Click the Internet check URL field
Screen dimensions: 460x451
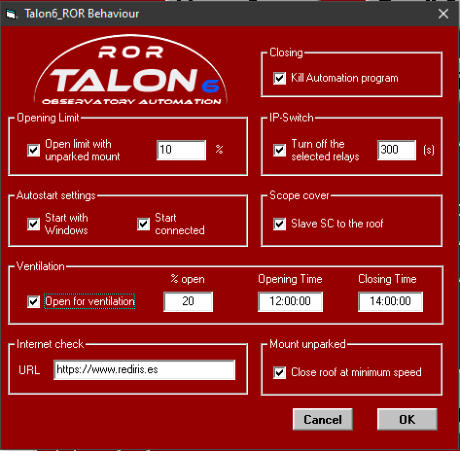(x=144, y=370)
